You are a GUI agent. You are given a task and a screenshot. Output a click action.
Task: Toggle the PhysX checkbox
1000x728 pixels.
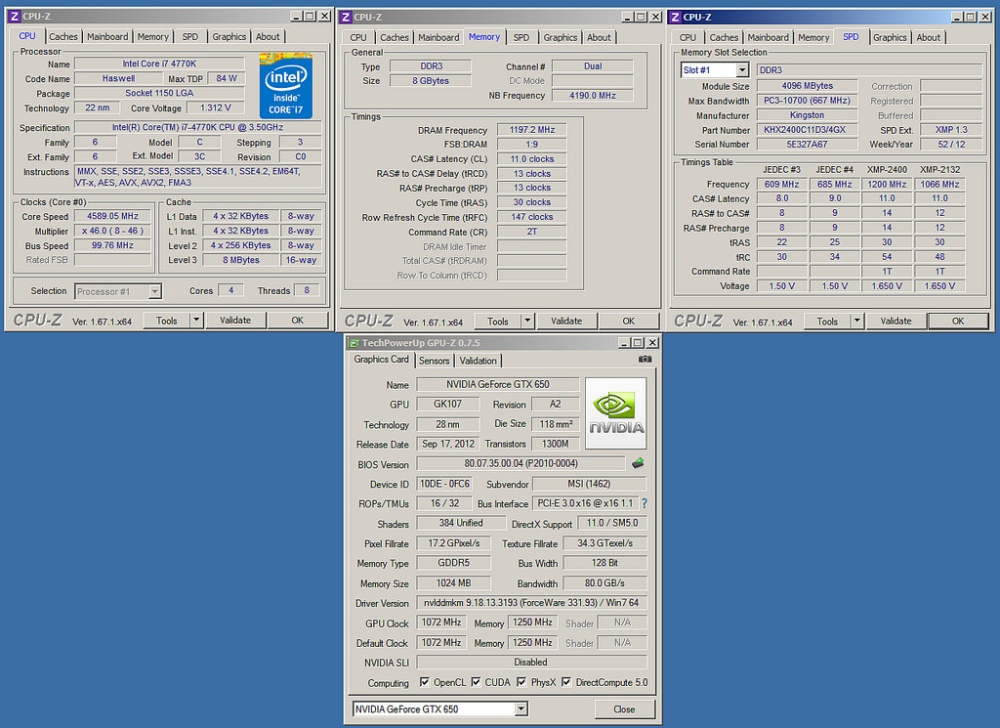coord(521,682)
